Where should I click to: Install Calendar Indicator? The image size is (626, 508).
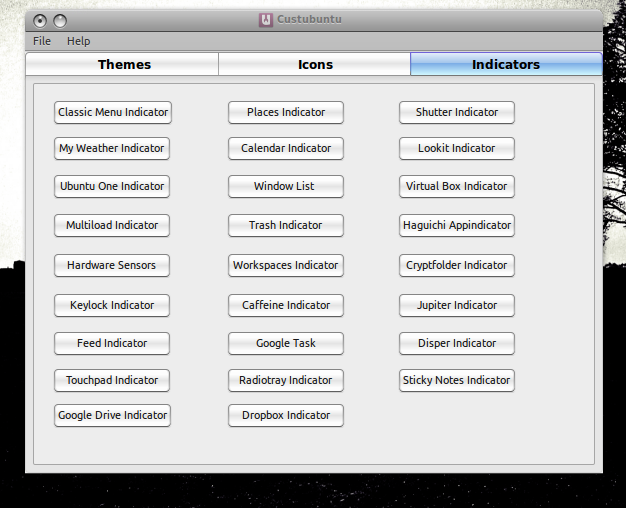tap(286, 148)
